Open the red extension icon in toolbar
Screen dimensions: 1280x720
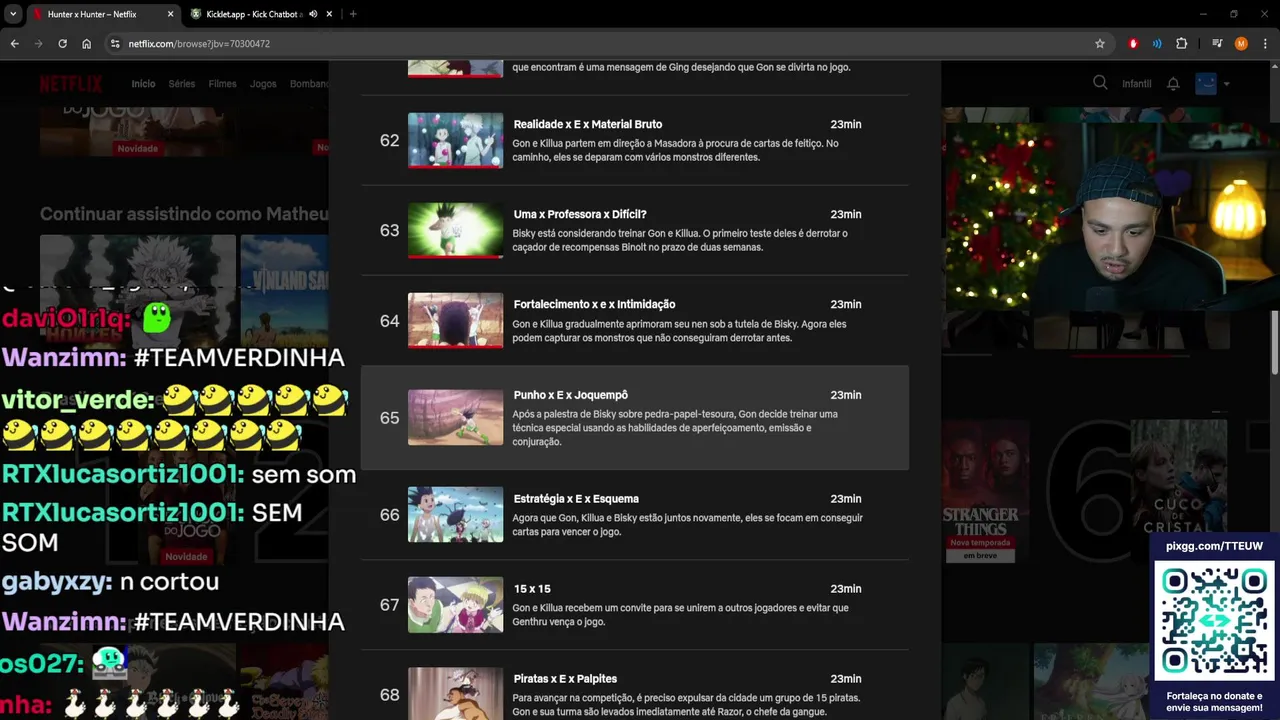pos(1133,44)
